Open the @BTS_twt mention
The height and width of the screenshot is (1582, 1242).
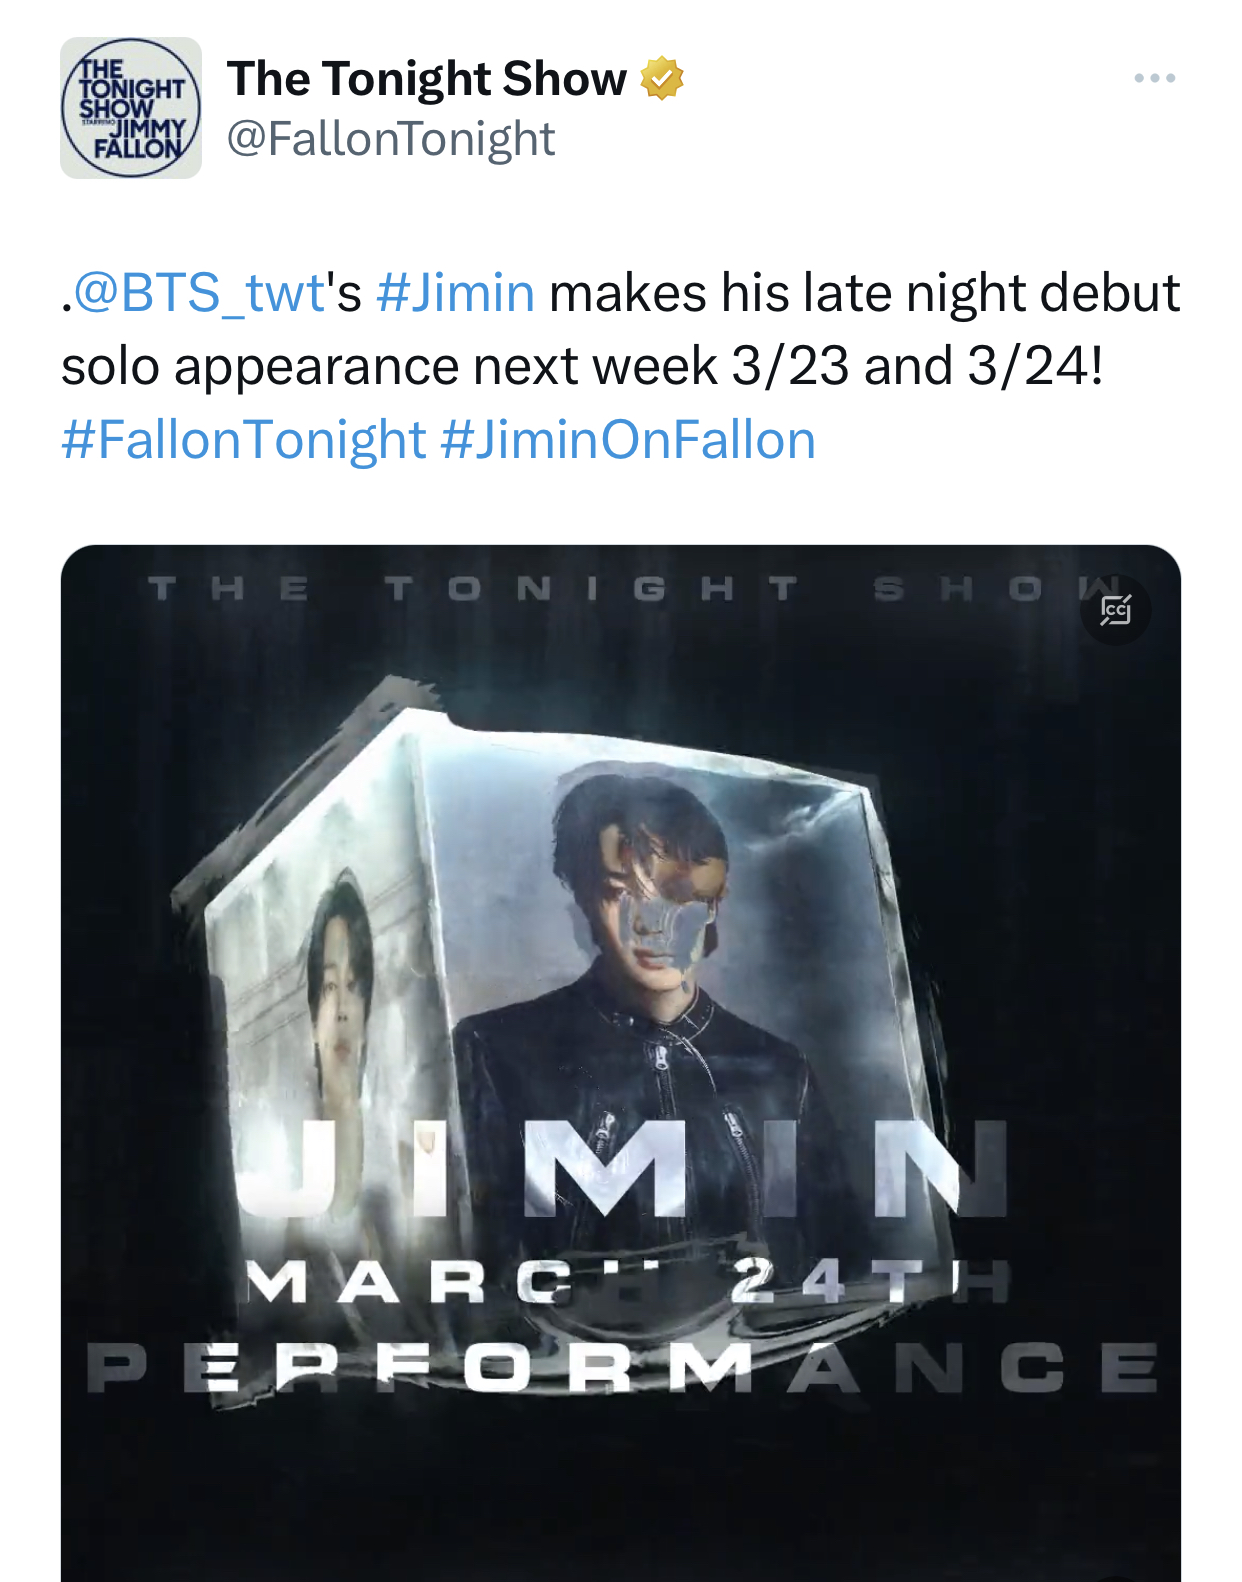point(200,293)
